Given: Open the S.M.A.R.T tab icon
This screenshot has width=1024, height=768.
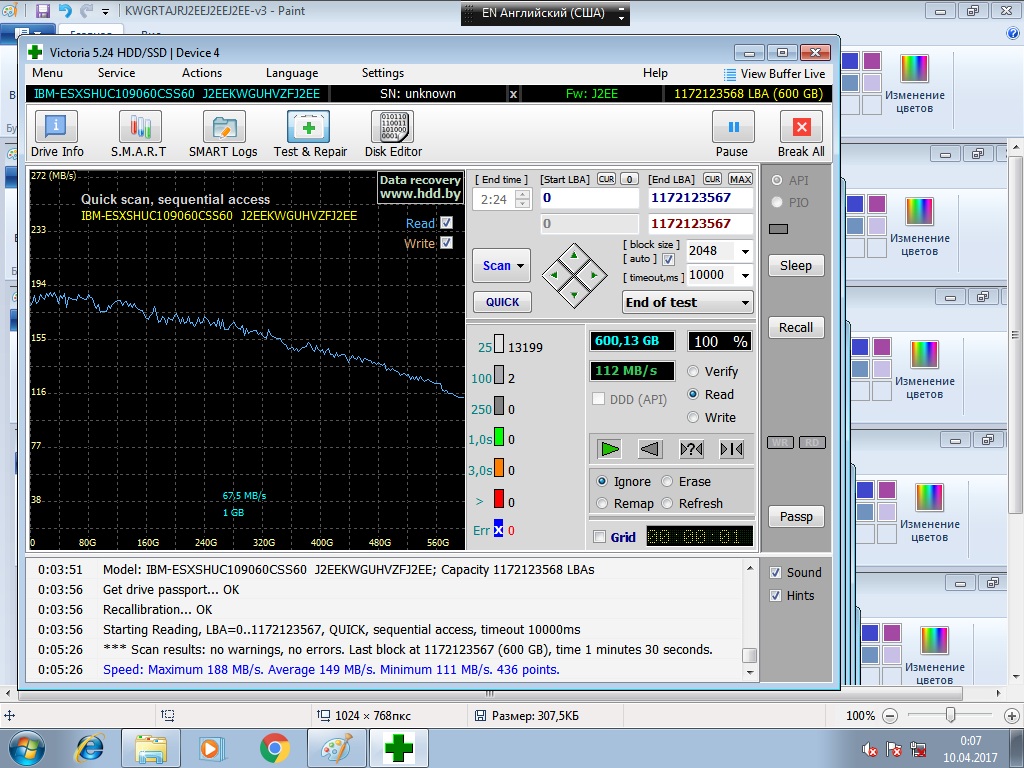Looking at the screenshot, I should pos(140,127).
